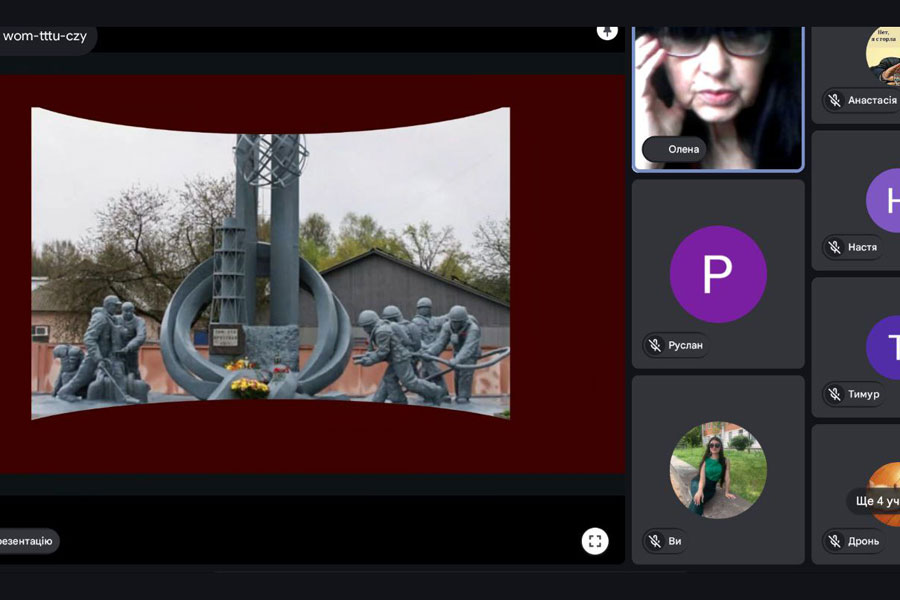Select Тимур's purple avatar circle
Screen dimensions: 900x600
pos(884,347)
